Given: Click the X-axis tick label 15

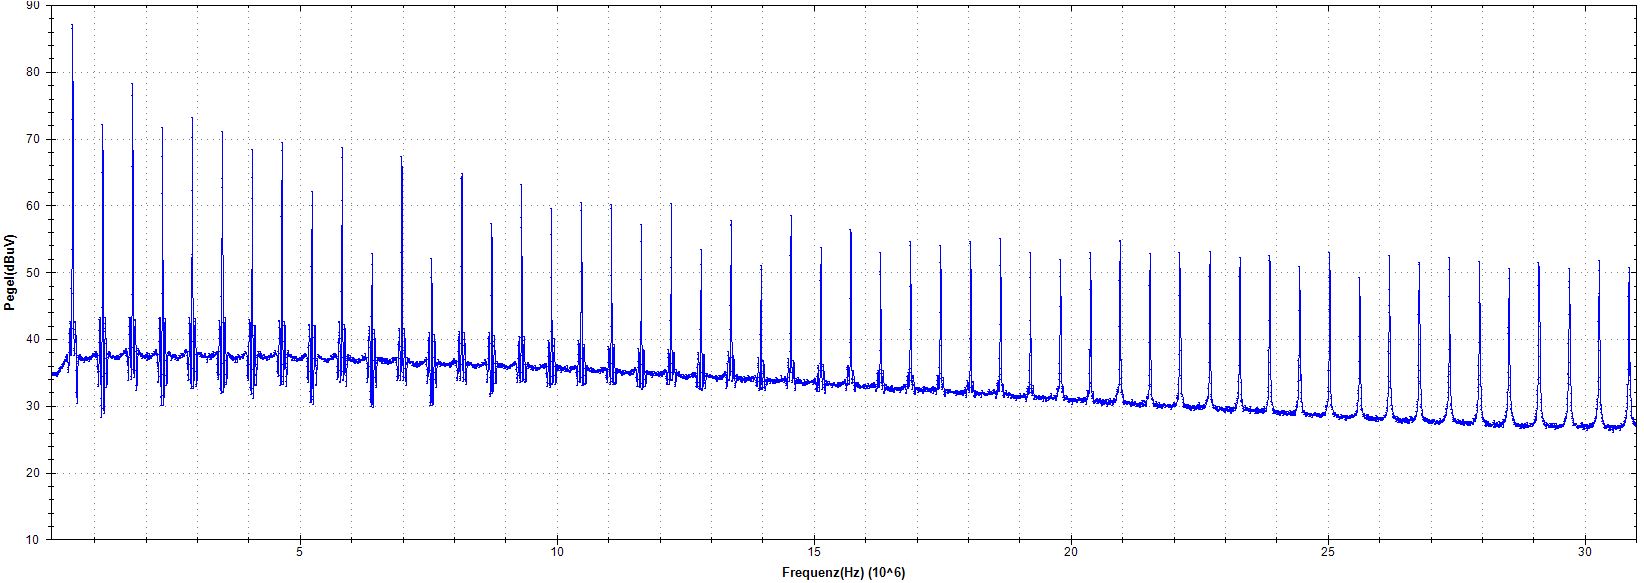Looking at the screenshot, I should pyautogui.click(x=814, y=552).
